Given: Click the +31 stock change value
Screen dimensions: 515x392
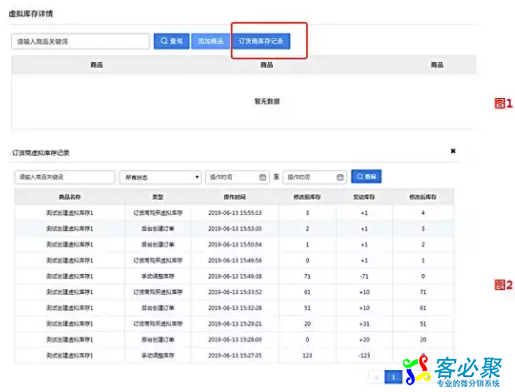Looking at the screenshot, I should 364,324.
